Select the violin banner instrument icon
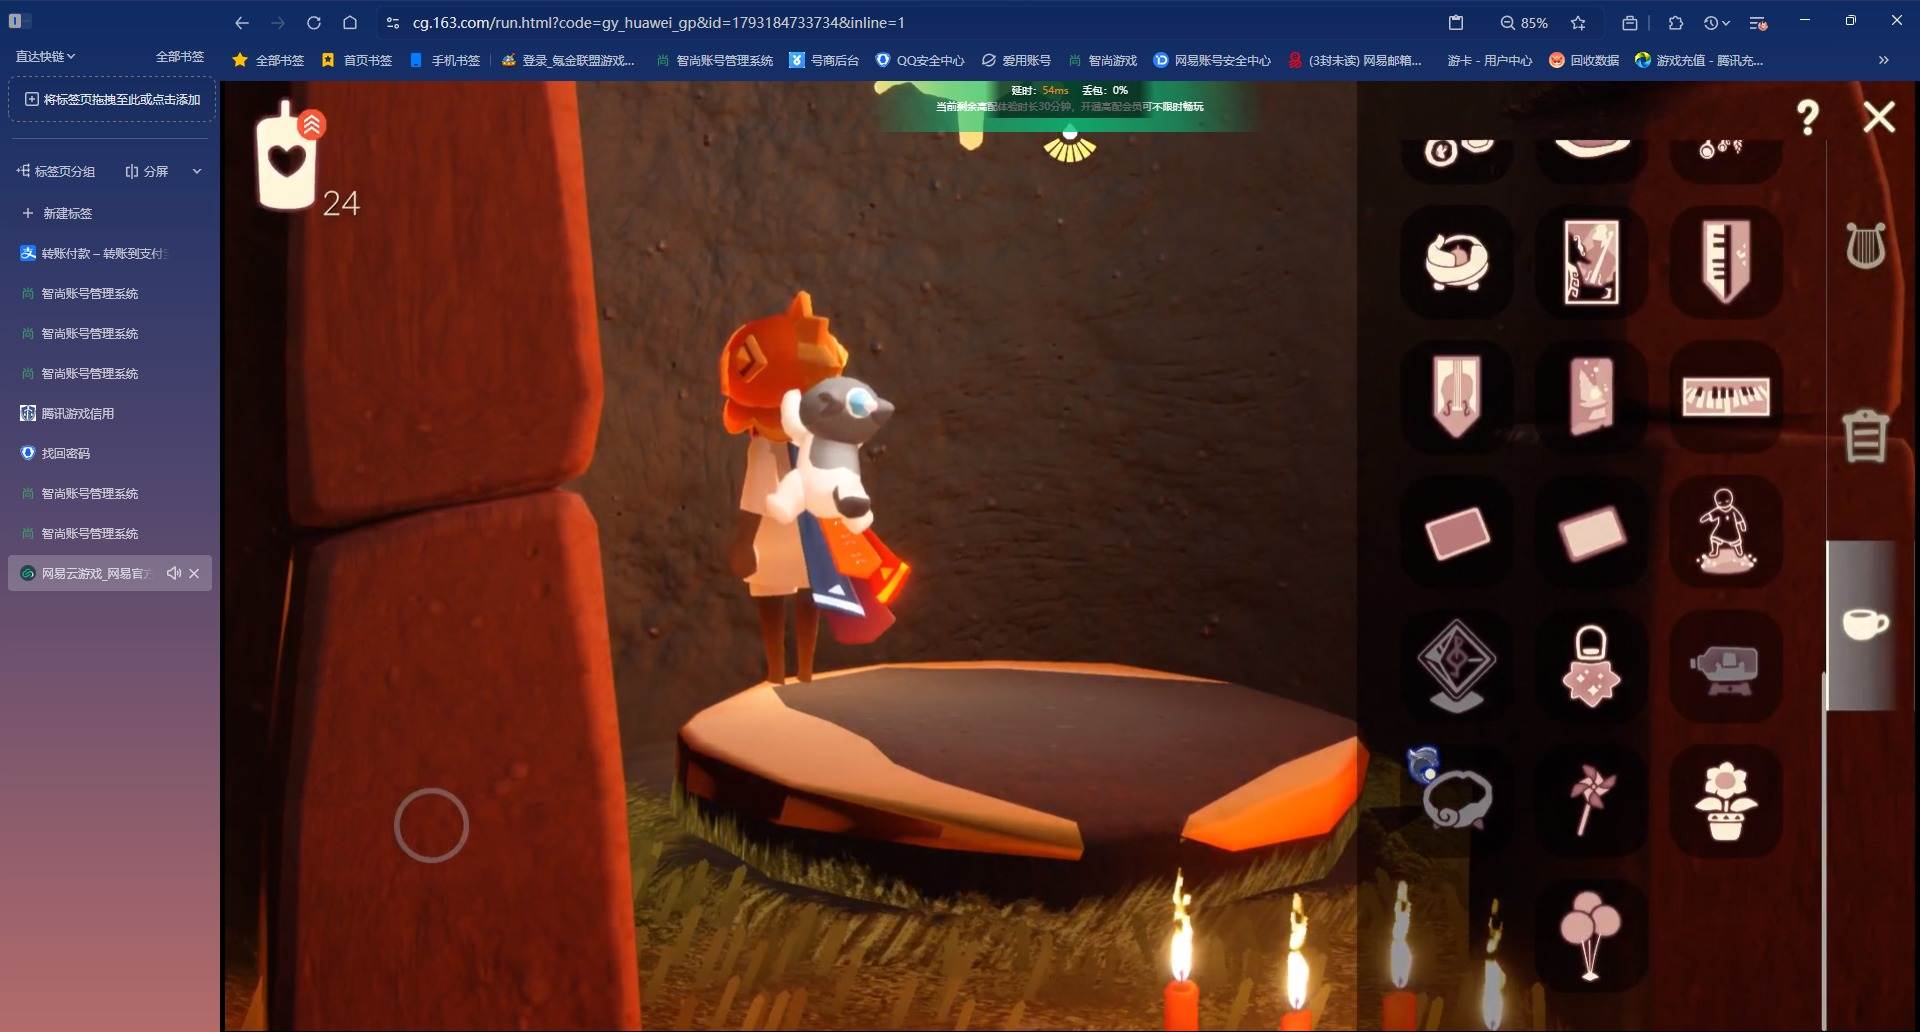Viewport: 1920px width, 1032px height. 1456,397
